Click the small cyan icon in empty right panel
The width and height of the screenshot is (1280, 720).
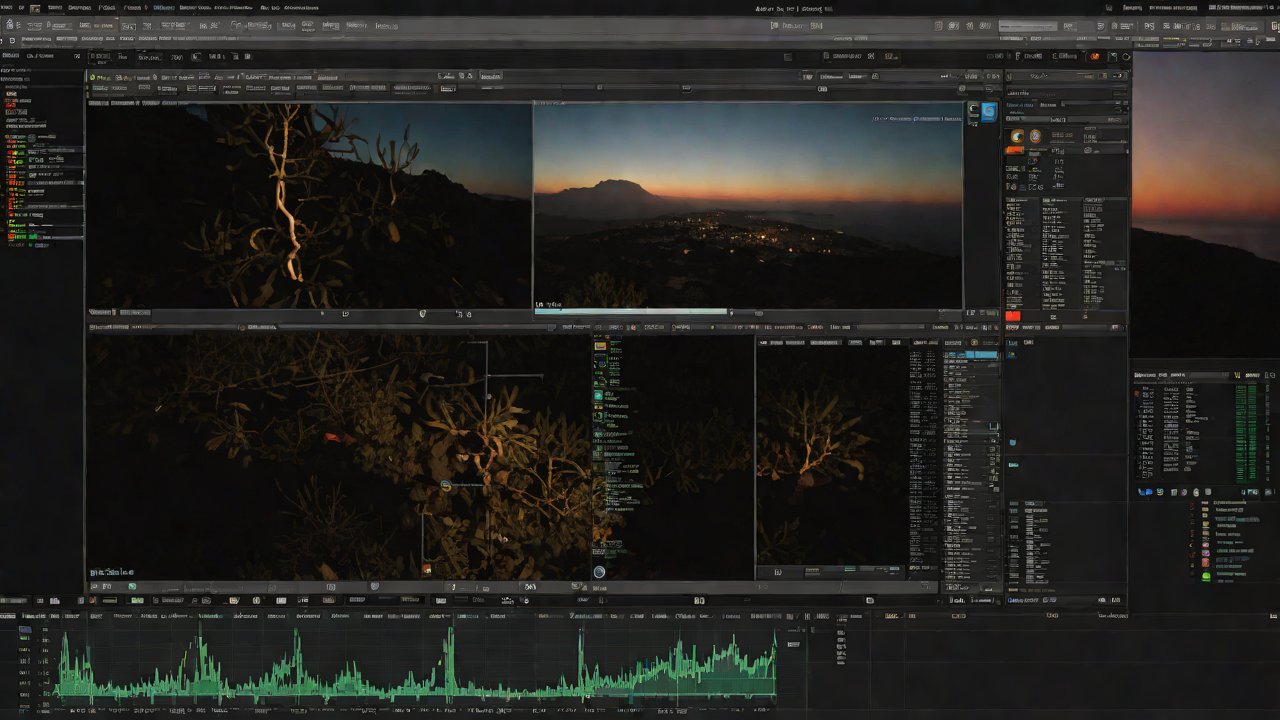(1012, 442)
